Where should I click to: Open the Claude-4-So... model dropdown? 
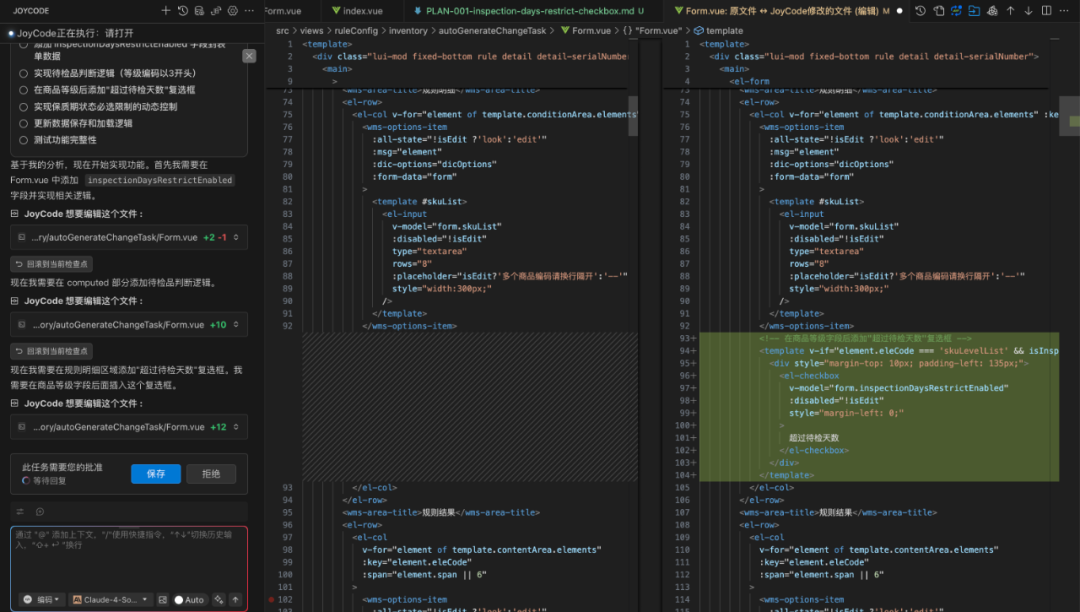[x=110, y=600]
